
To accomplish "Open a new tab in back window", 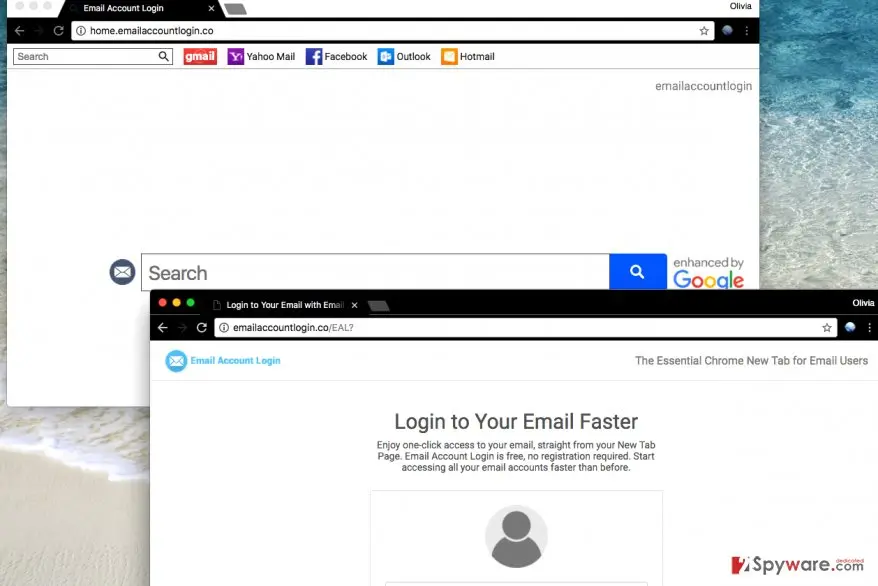I will 235,9.
